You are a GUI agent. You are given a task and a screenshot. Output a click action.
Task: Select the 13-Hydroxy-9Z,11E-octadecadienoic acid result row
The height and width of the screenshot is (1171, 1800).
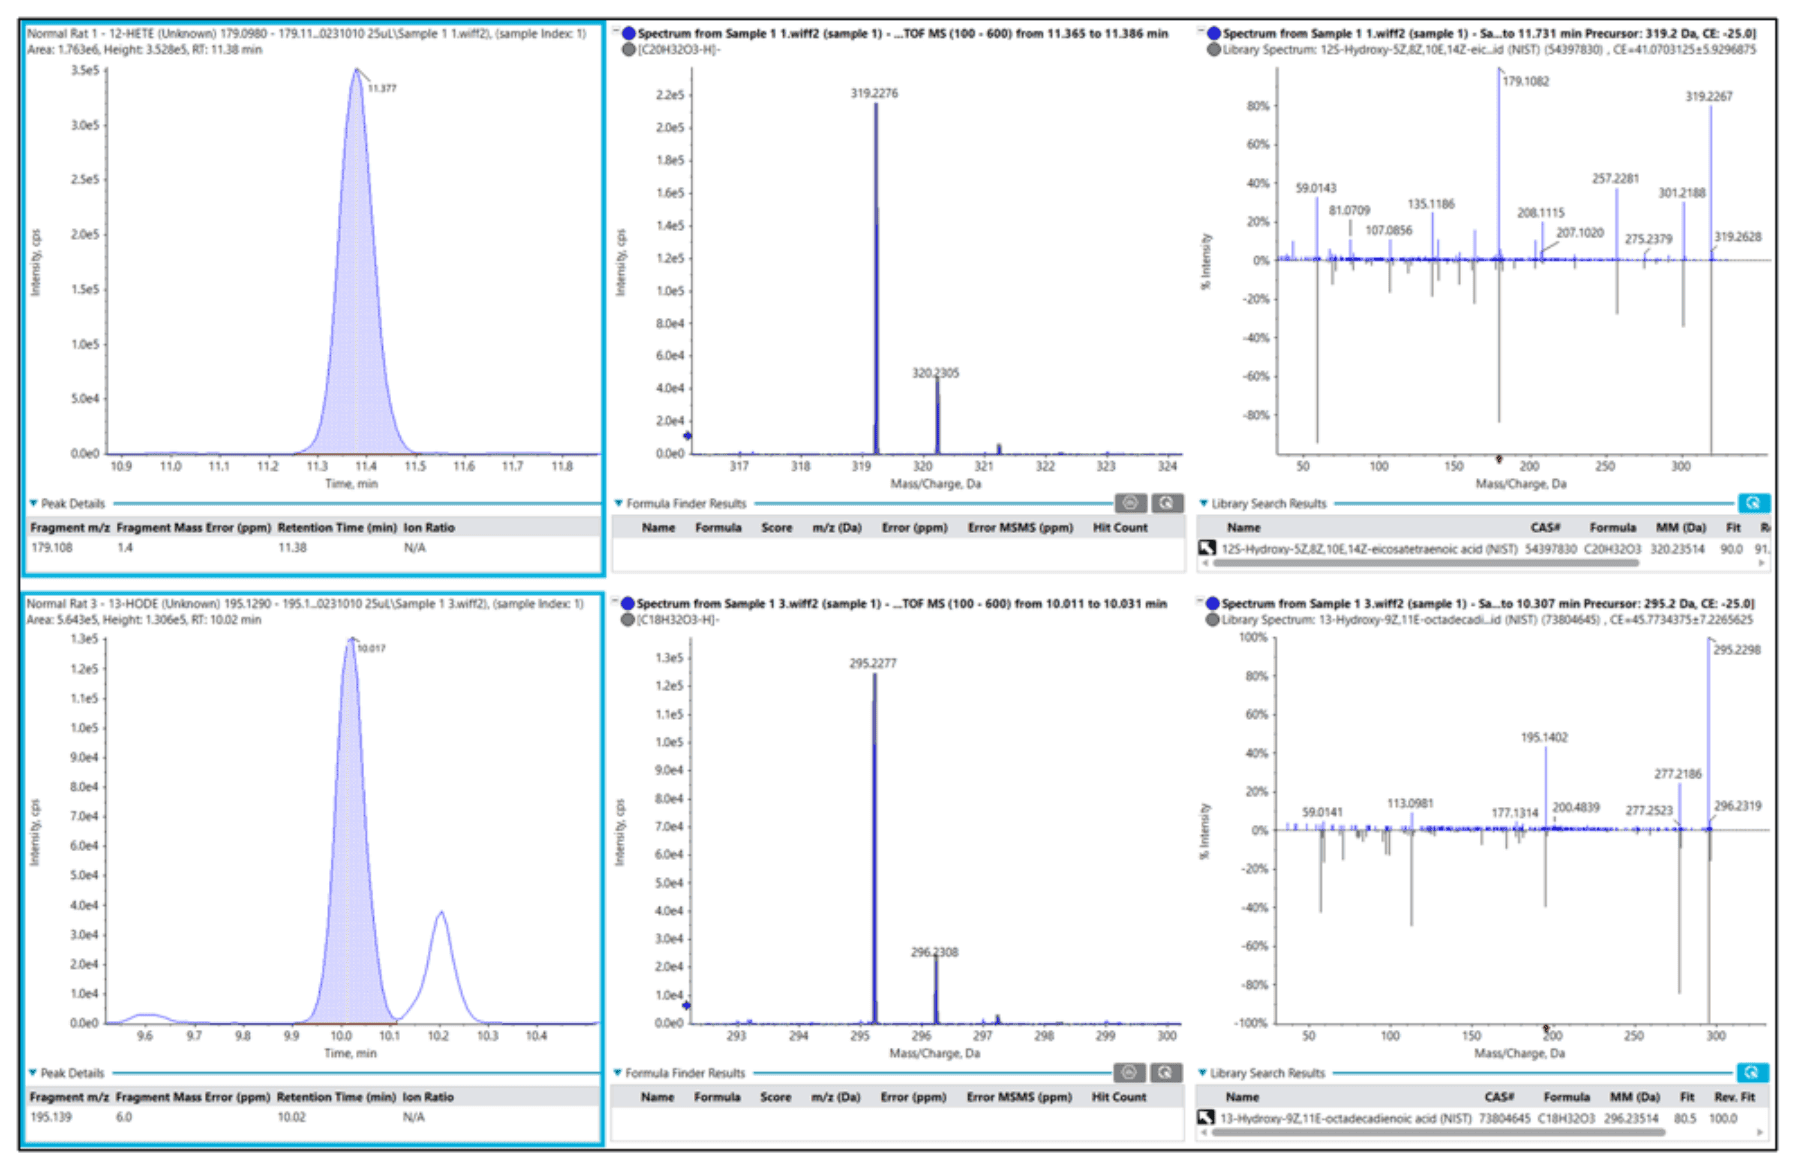[x=1345, y=1118]
